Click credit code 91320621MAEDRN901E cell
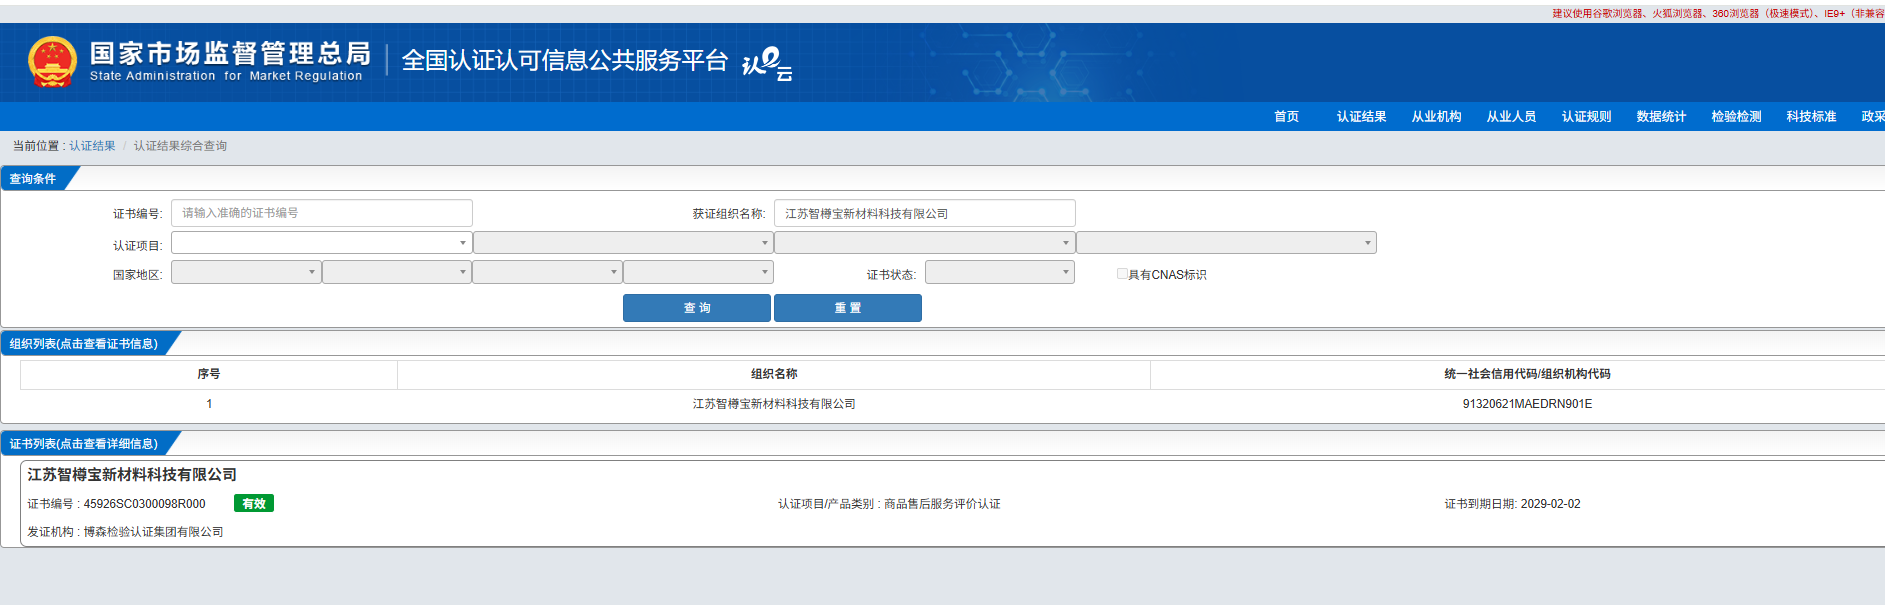Image resolution: width=1885 pixels, height=605 pixels. [x=1527, y=404]
